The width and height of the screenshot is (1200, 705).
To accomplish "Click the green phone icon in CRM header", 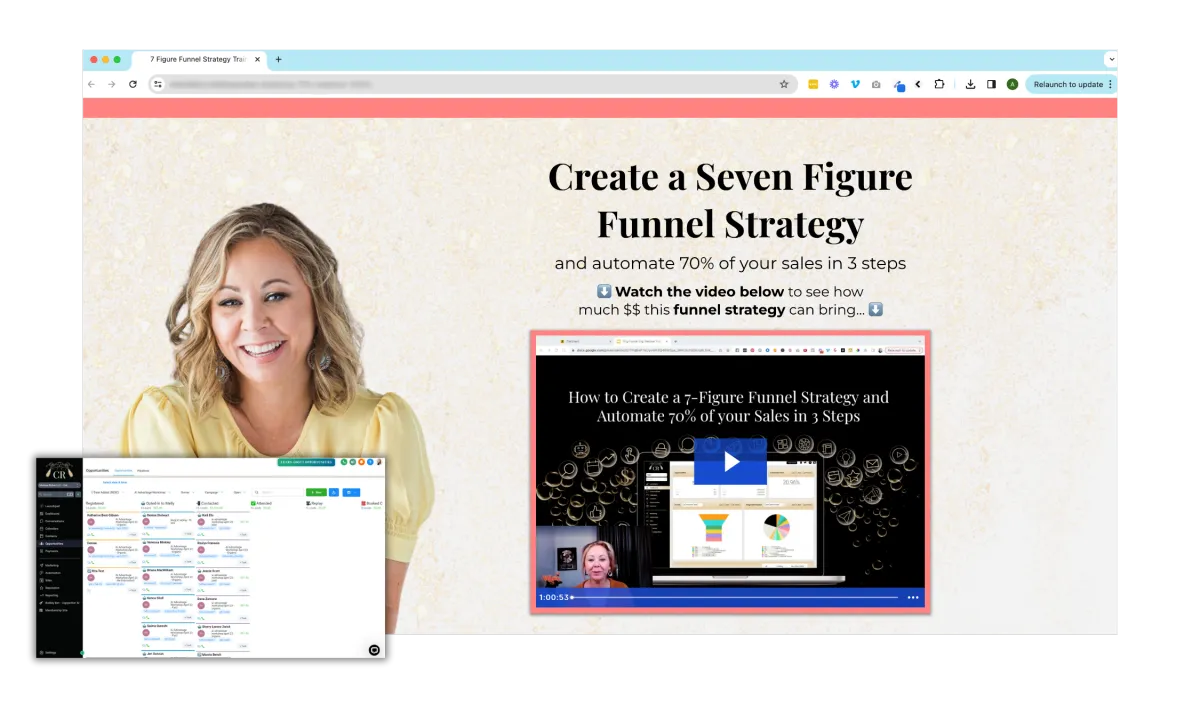I will click(x=344, y=462).
